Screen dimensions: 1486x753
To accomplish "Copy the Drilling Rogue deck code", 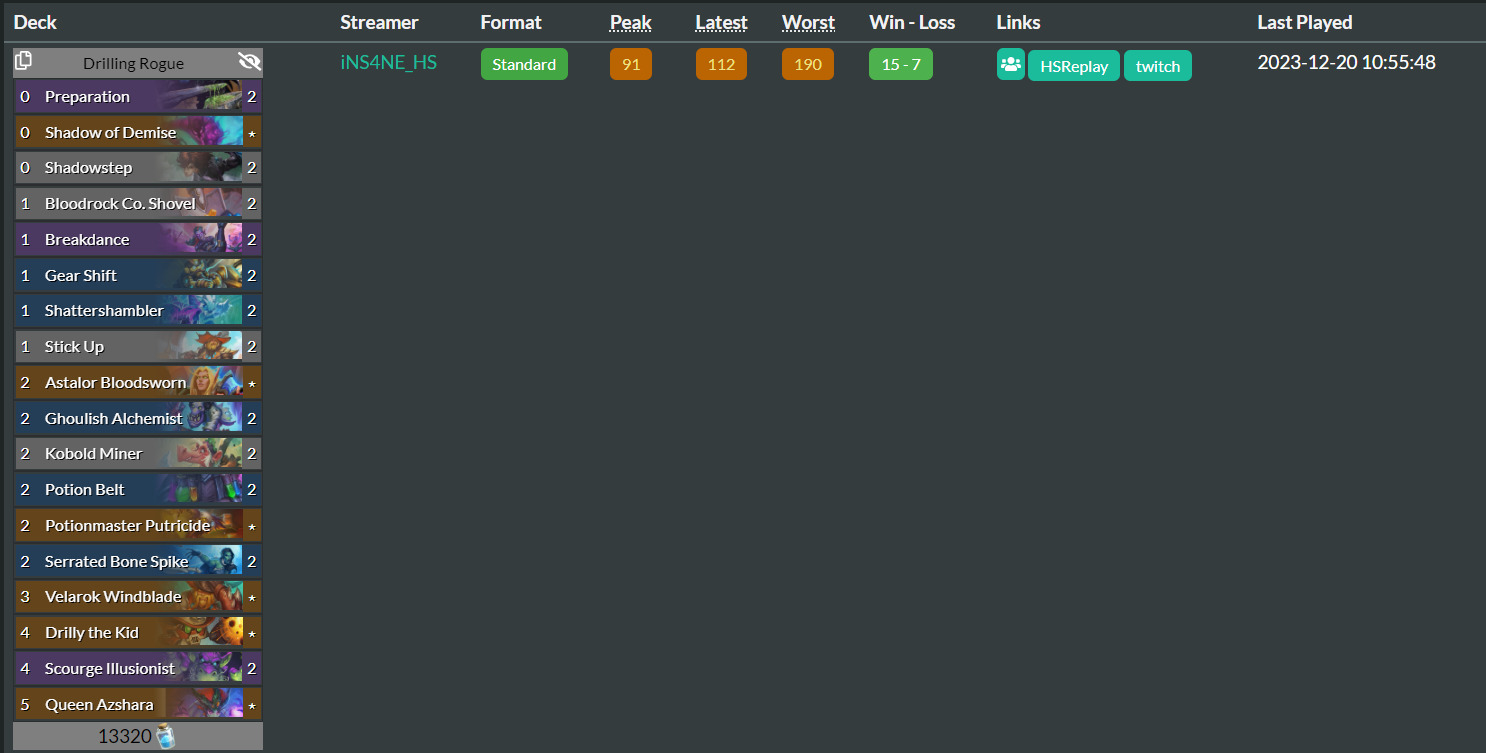I will tap(23, 61).
